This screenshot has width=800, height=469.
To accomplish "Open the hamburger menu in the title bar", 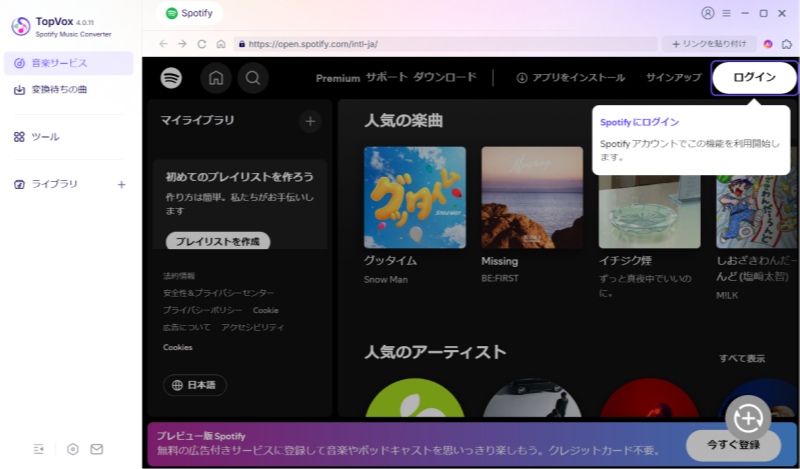I will [727, 13].
